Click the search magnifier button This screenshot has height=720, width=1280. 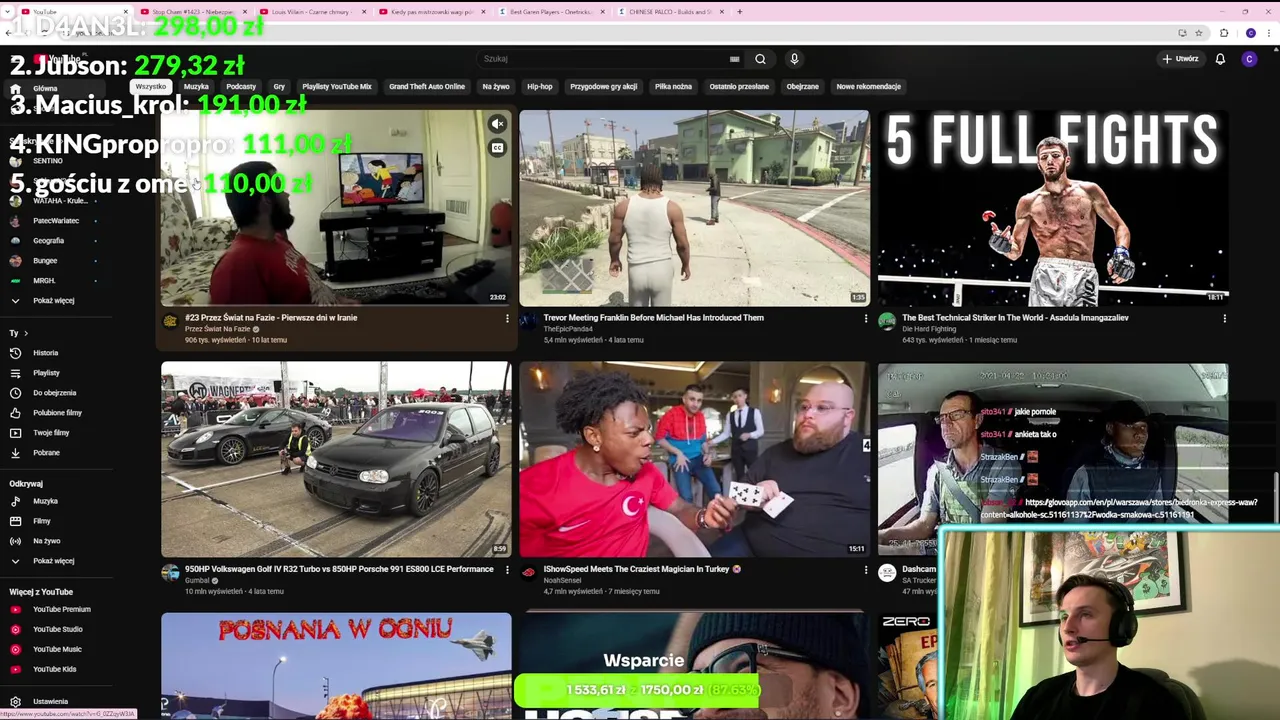pyautogui.click(x=760, y=59)
